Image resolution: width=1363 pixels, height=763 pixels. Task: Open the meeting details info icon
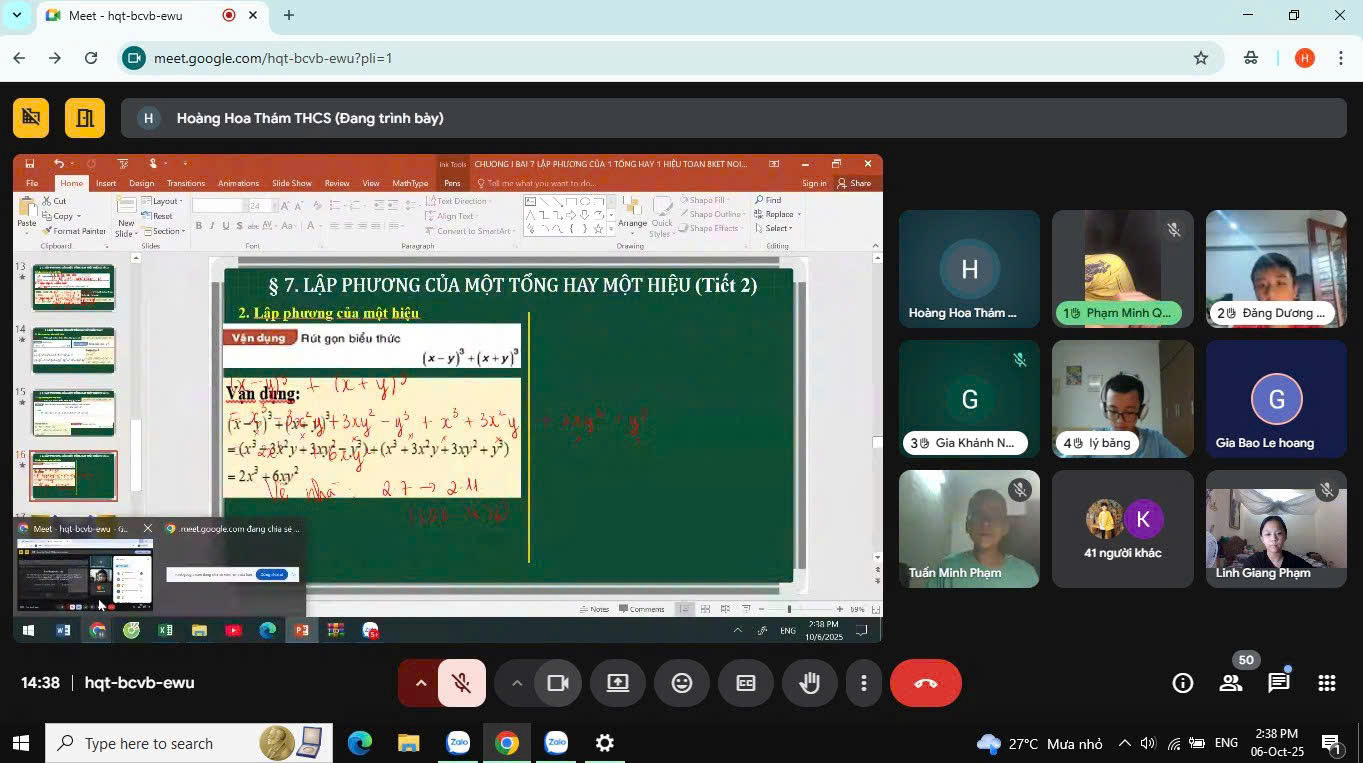click(x=1183, y=683)
